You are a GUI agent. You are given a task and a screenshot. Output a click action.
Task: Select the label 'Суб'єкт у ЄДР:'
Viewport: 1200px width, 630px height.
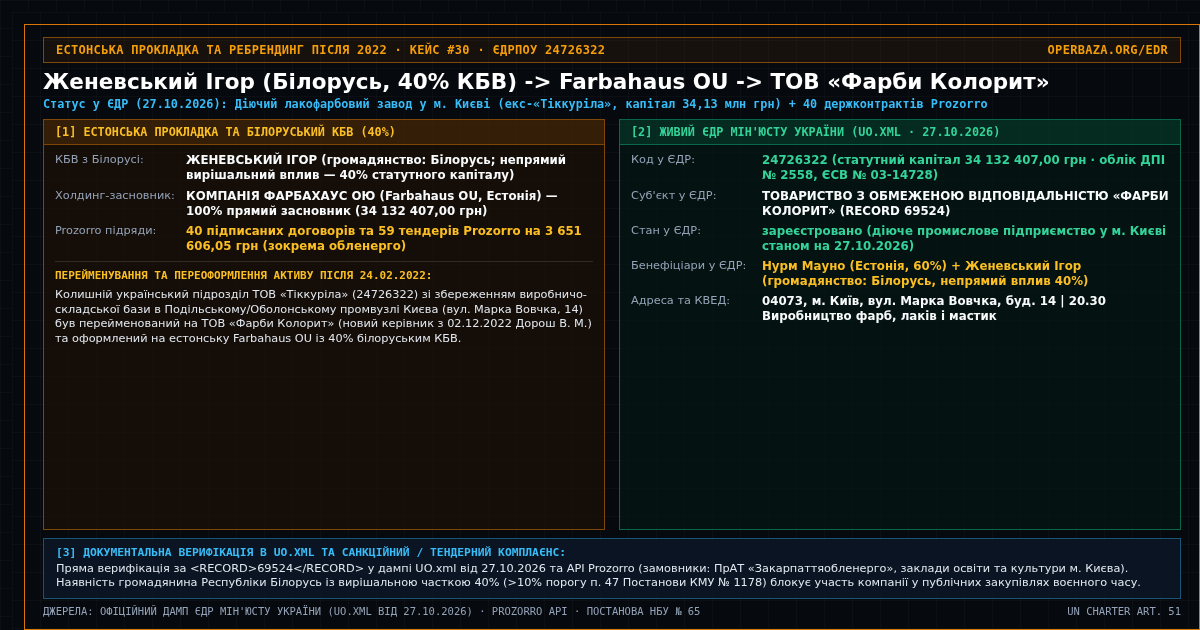[674, 195]
